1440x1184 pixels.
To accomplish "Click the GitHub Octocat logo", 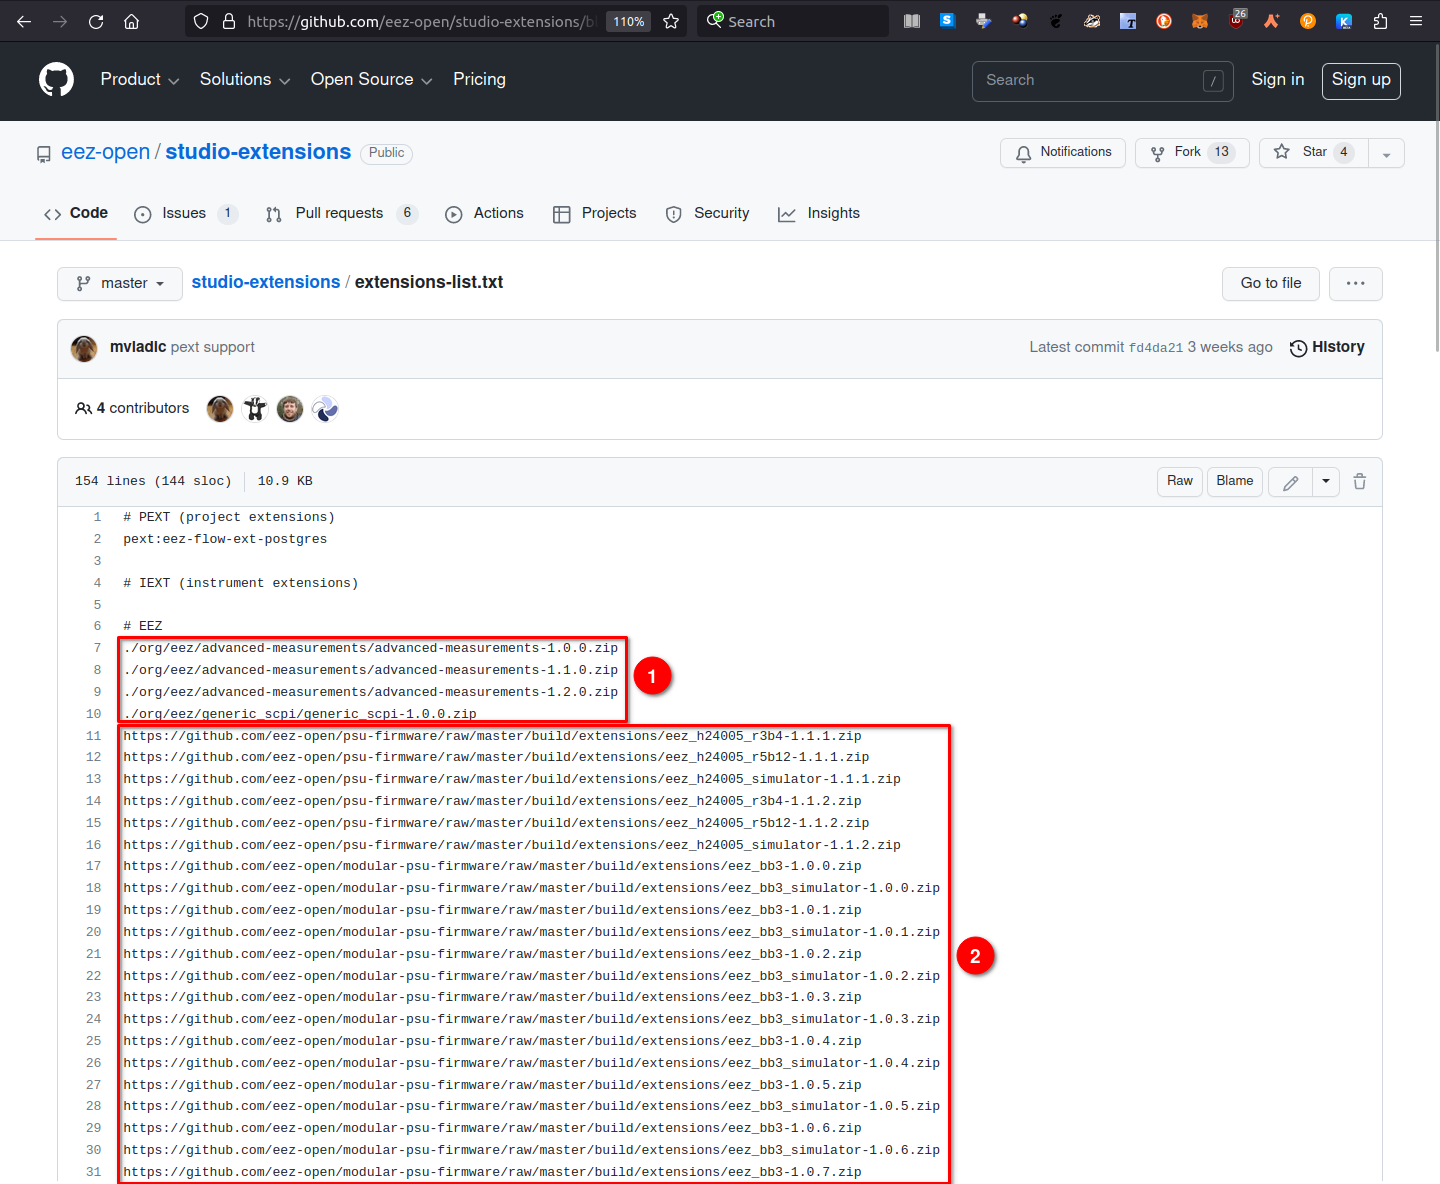I will (x=56, y=80).
